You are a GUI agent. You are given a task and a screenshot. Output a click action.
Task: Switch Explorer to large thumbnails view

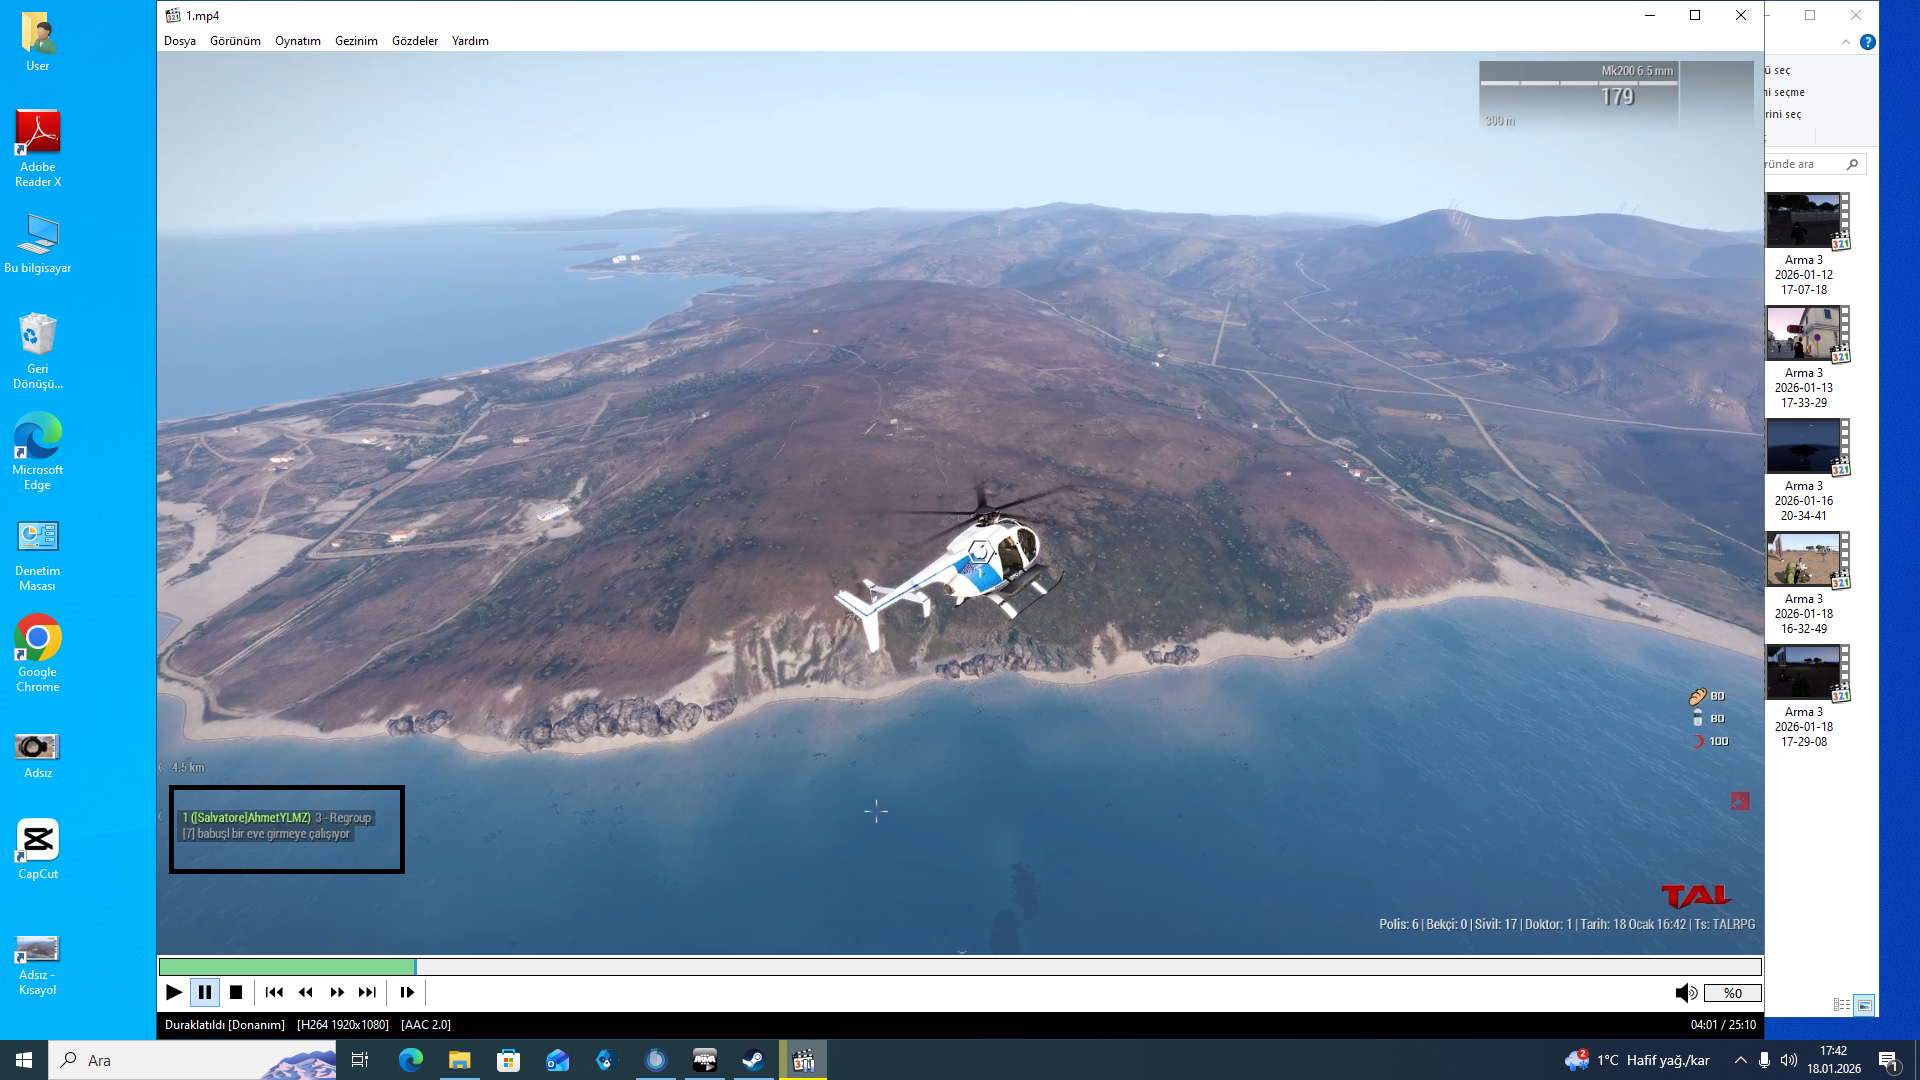(x=1864, y=1005)
